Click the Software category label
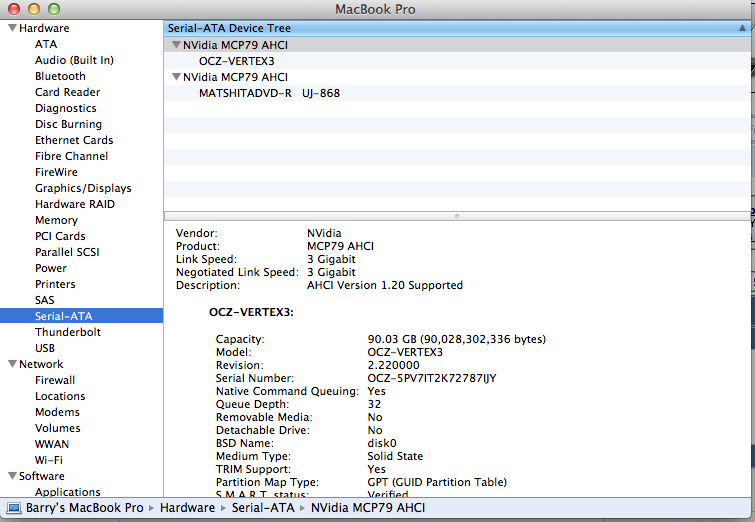755x522 pixels. (41, 476)
